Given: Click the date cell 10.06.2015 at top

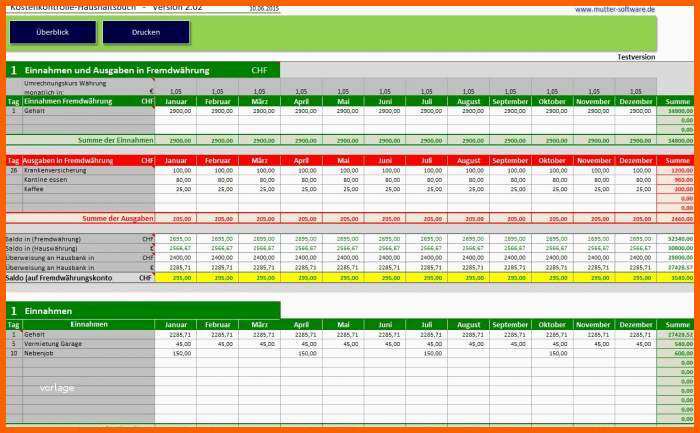Looking at the screenshot, I should click(x=264, y=8).
